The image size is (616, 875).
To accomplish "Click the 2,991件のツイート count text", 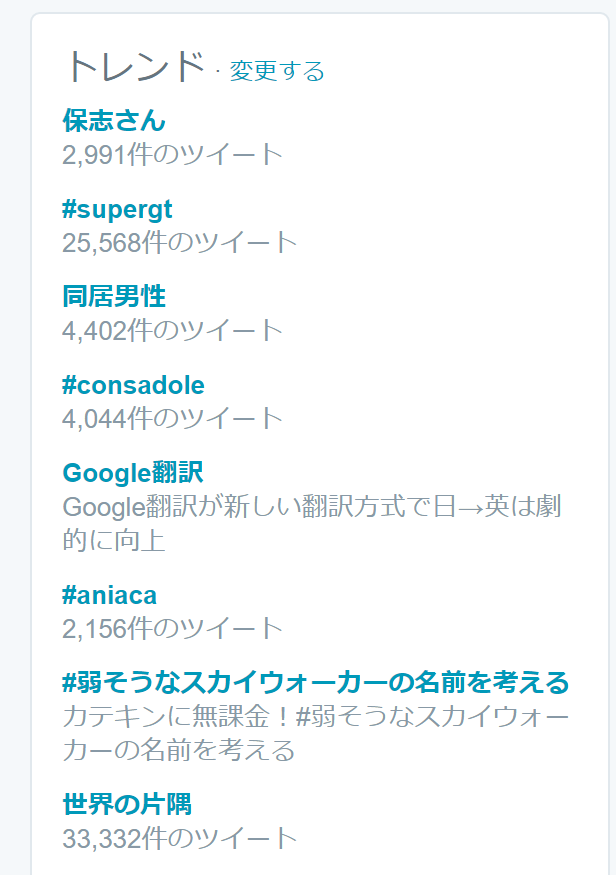I will (x=172, y=155).
